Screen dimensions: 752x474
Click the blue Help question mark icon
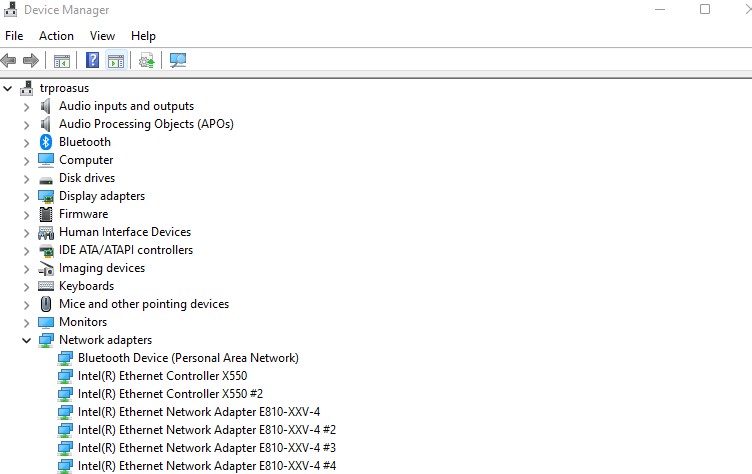[92, 61]
